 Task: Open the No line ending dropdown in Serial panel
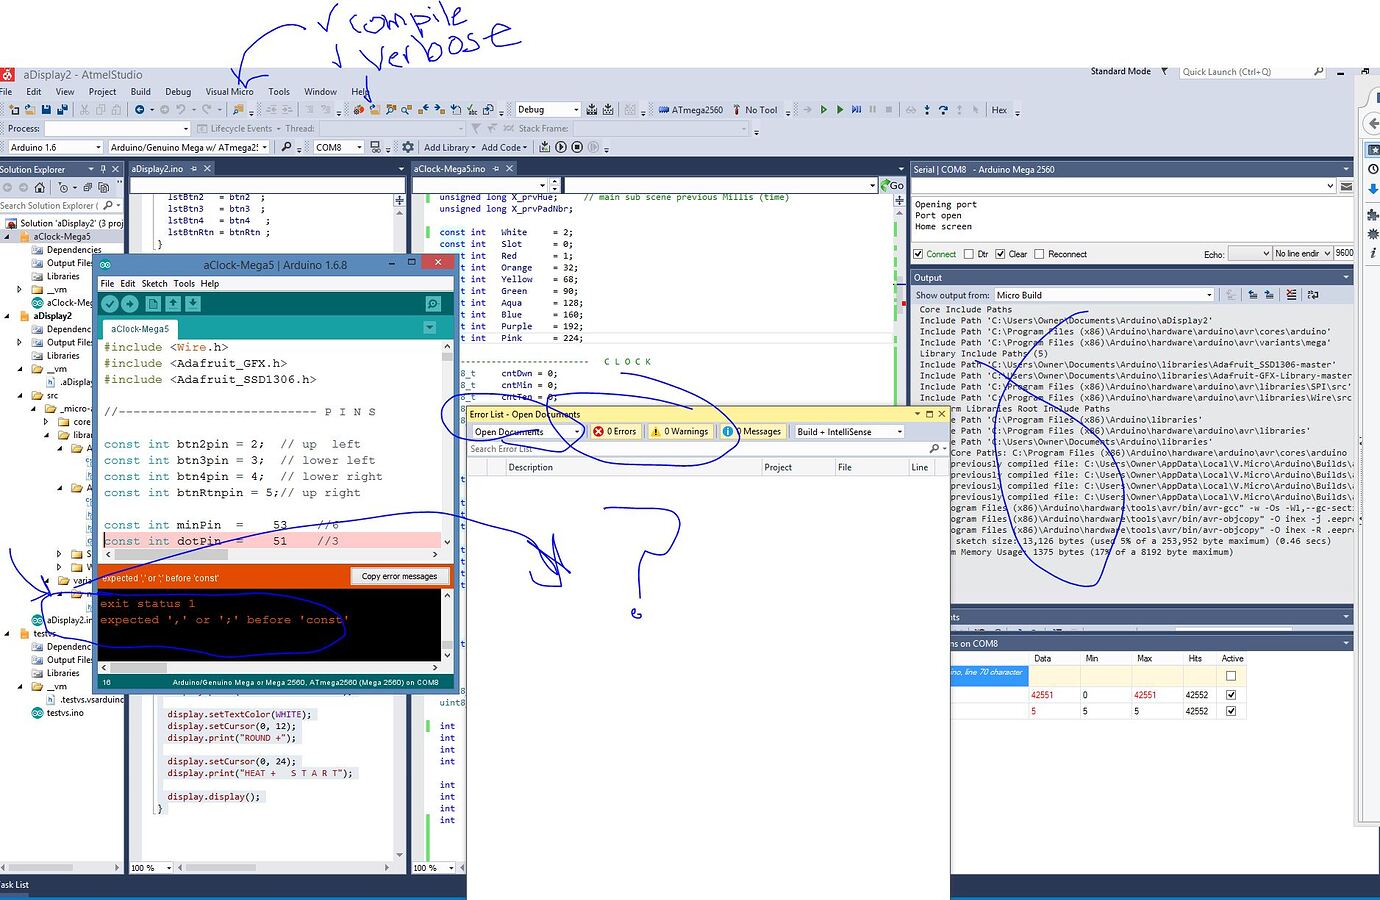1302,254
